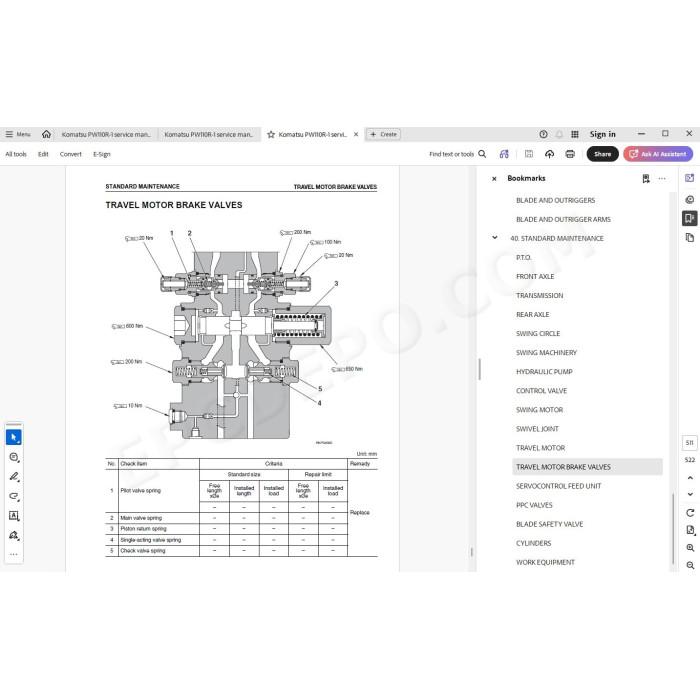Viewport: 700px width, 700px height.
Task: Open the Menu hamburger button
Action: [18, 134]
